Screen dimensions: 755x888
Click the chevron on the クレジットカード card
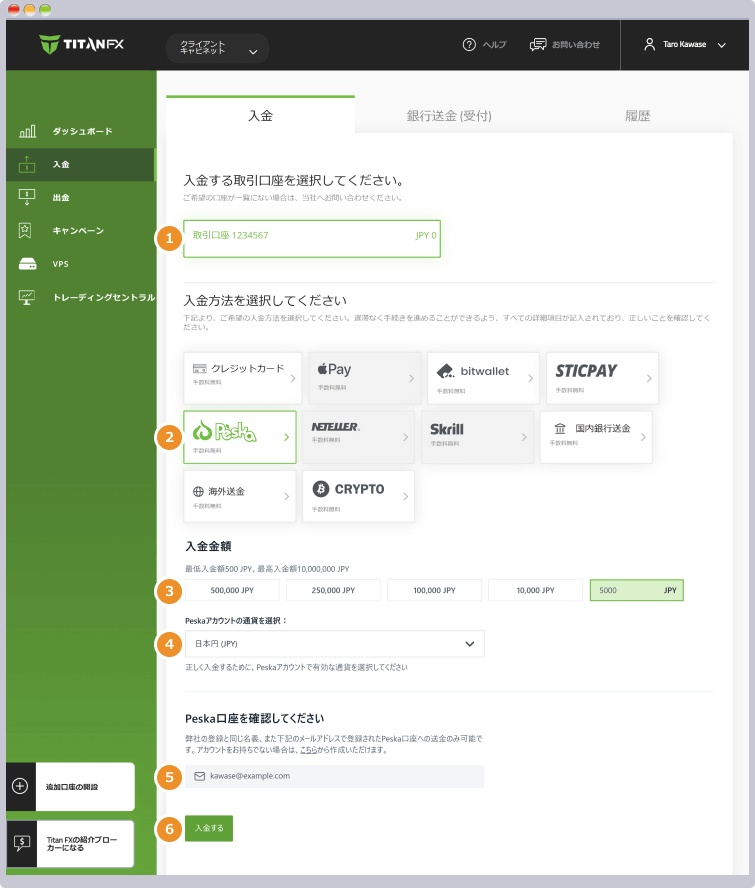click(x=293, y=378)
